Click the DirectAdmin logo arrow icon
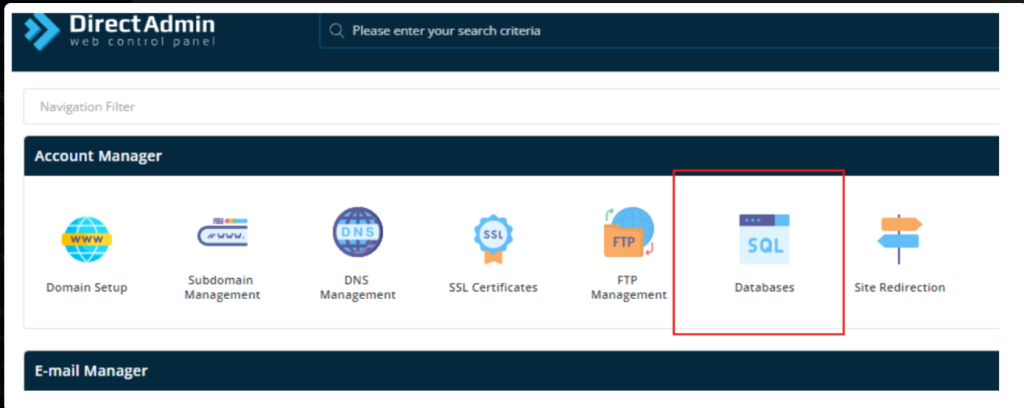The height and width of the screenshot is (408, 1024). tap(43, 31)
